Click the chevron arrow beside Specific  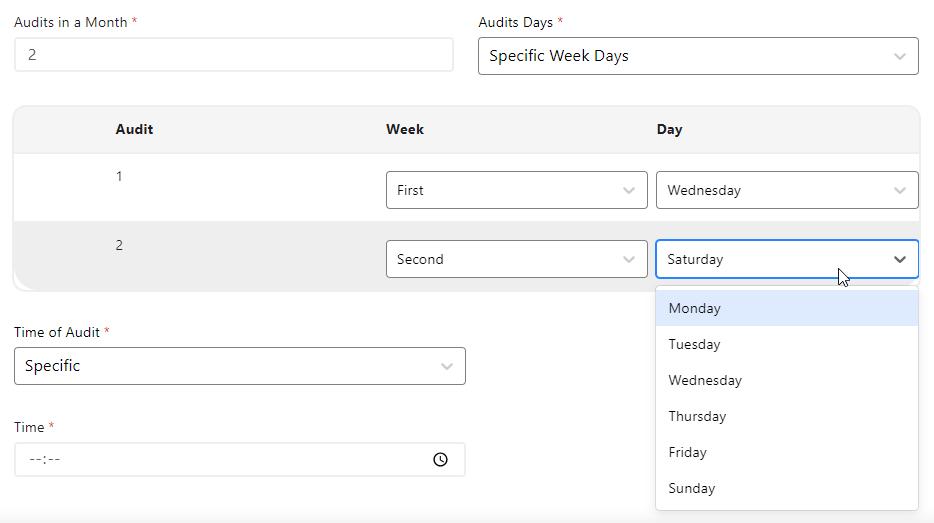point(447,366)
